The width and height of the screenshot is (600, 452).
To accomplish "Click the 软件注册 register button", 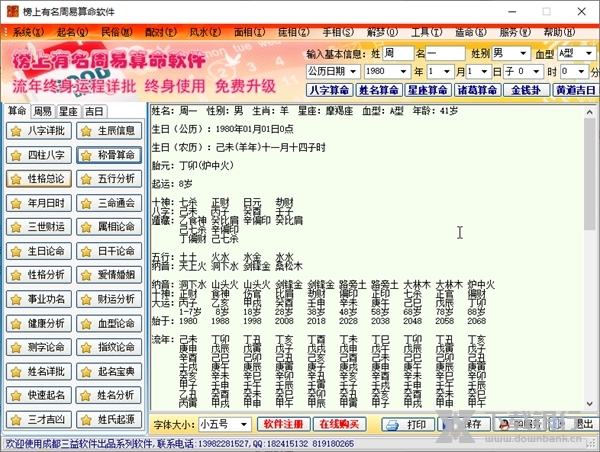I will point(283,424).
